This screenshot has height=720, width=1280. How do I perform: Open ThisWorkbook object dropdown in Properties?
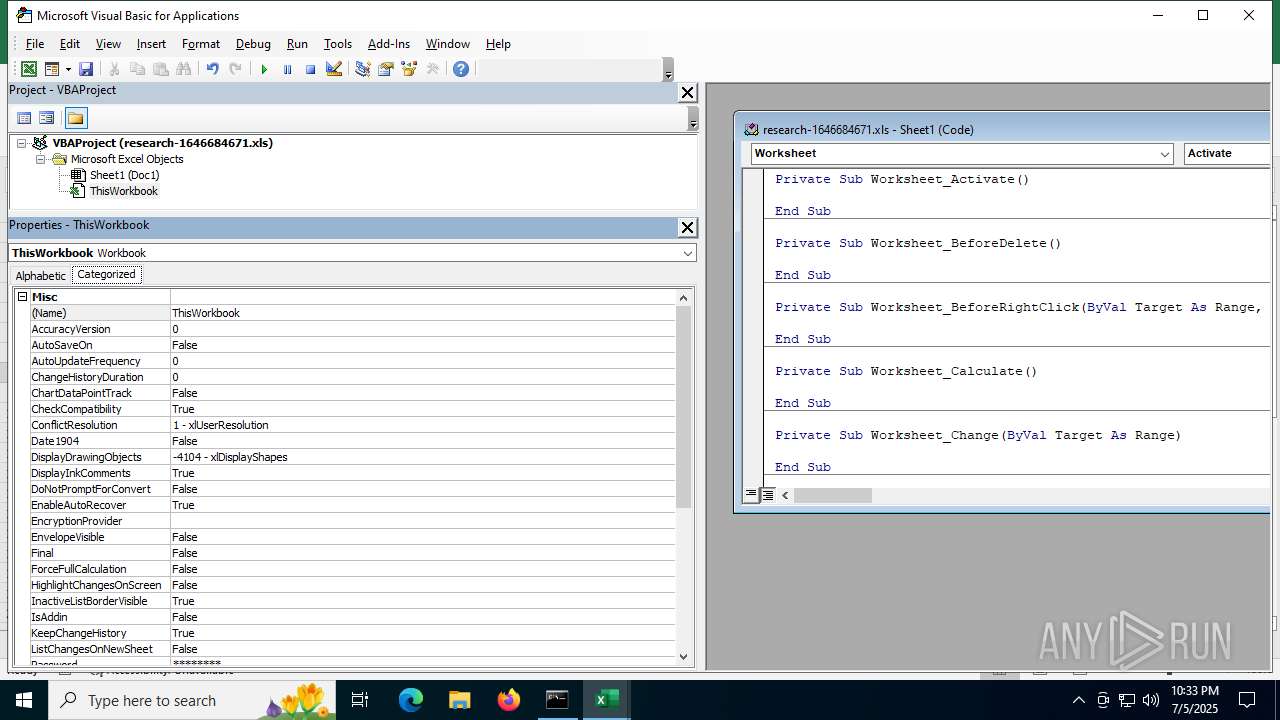[687, 253]
